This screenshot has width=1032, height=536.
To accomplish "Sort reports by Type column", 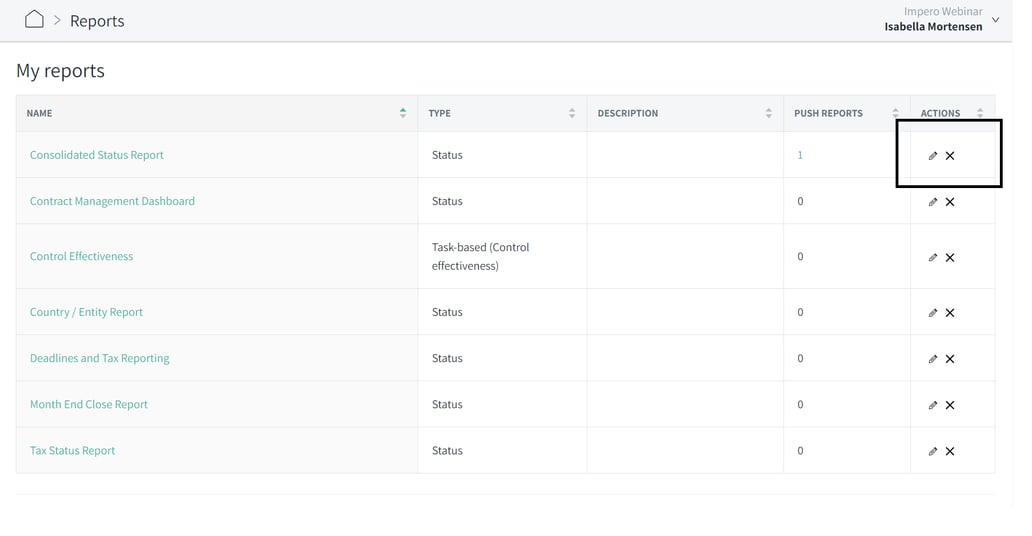I will (x=571, y=113).
